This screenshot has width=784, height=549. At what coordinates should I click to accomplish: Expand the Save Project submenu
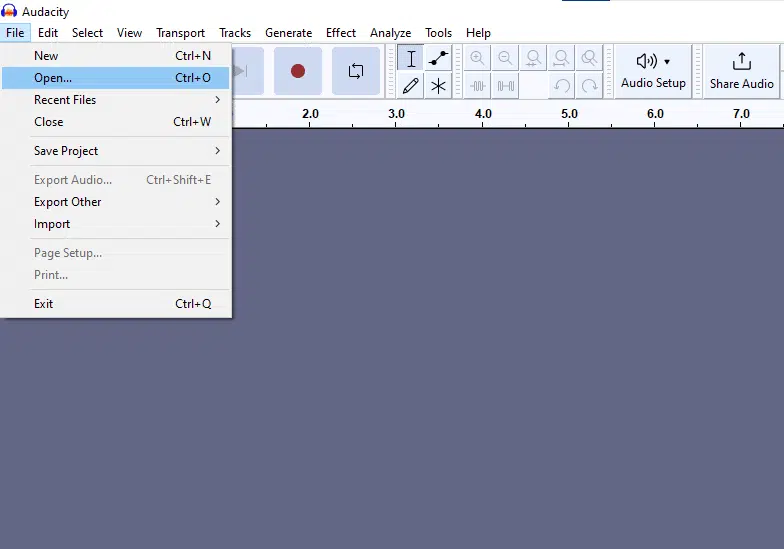pos(116,150)
